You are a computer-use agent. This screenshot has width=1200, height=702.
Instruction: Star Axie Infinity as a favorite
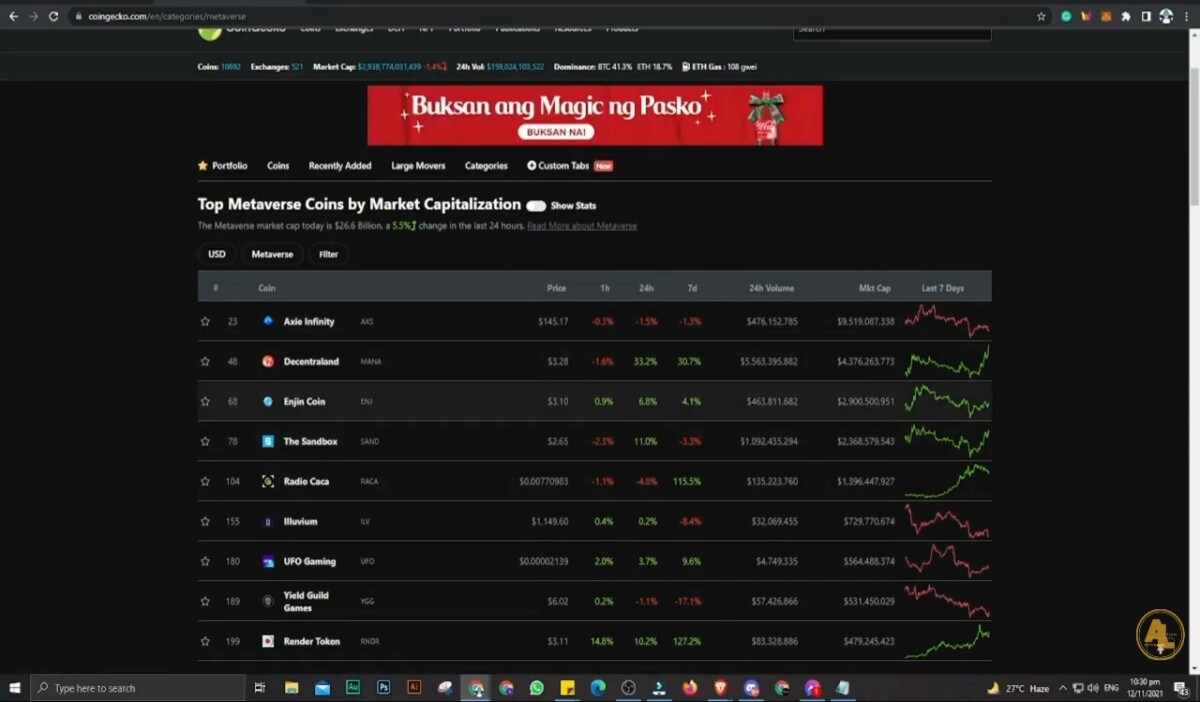205,321
